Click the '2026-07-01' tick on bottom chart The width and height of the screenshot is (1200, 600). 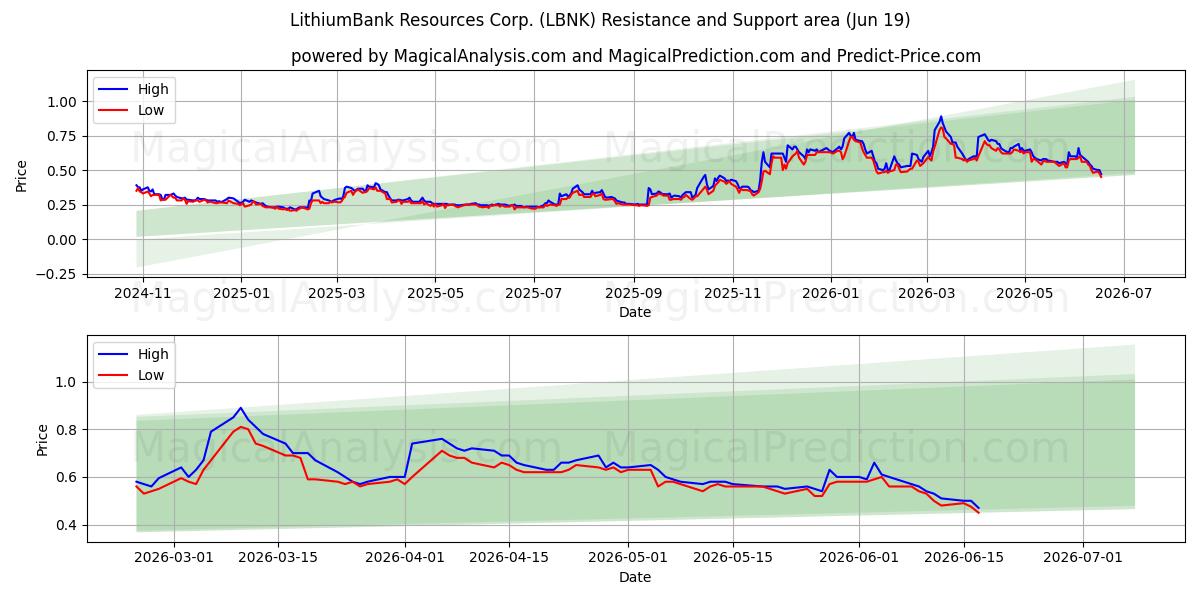(1083, 558)
